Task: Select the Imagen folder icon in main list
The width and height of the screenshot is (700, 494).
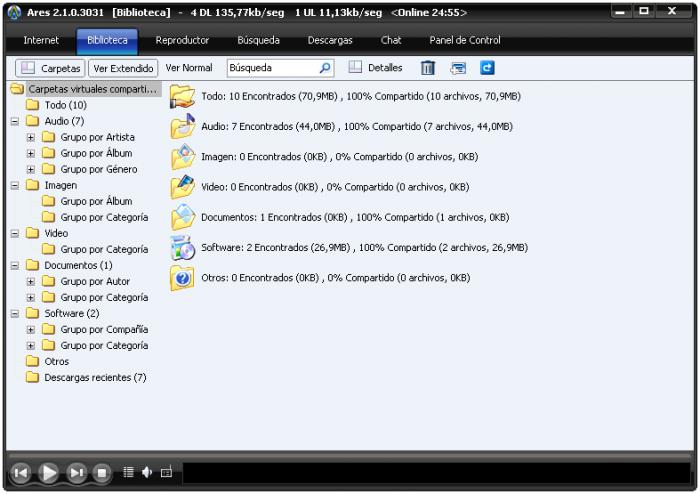Action: 183,157
